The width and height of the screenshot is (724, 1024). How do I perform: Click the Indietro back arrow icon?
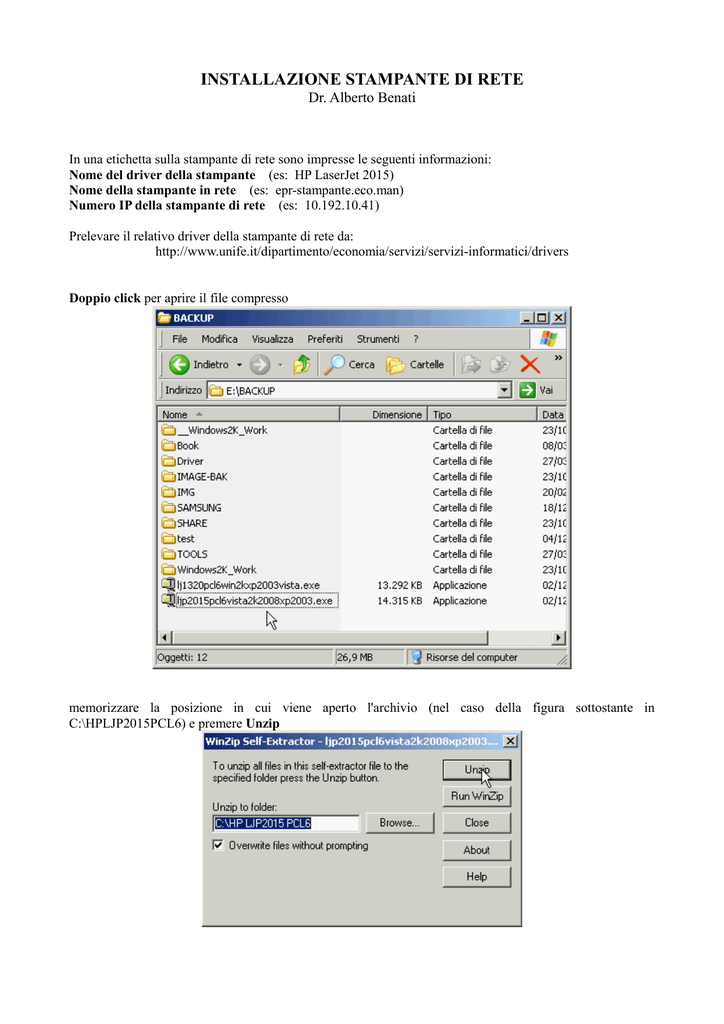(180, 365)
